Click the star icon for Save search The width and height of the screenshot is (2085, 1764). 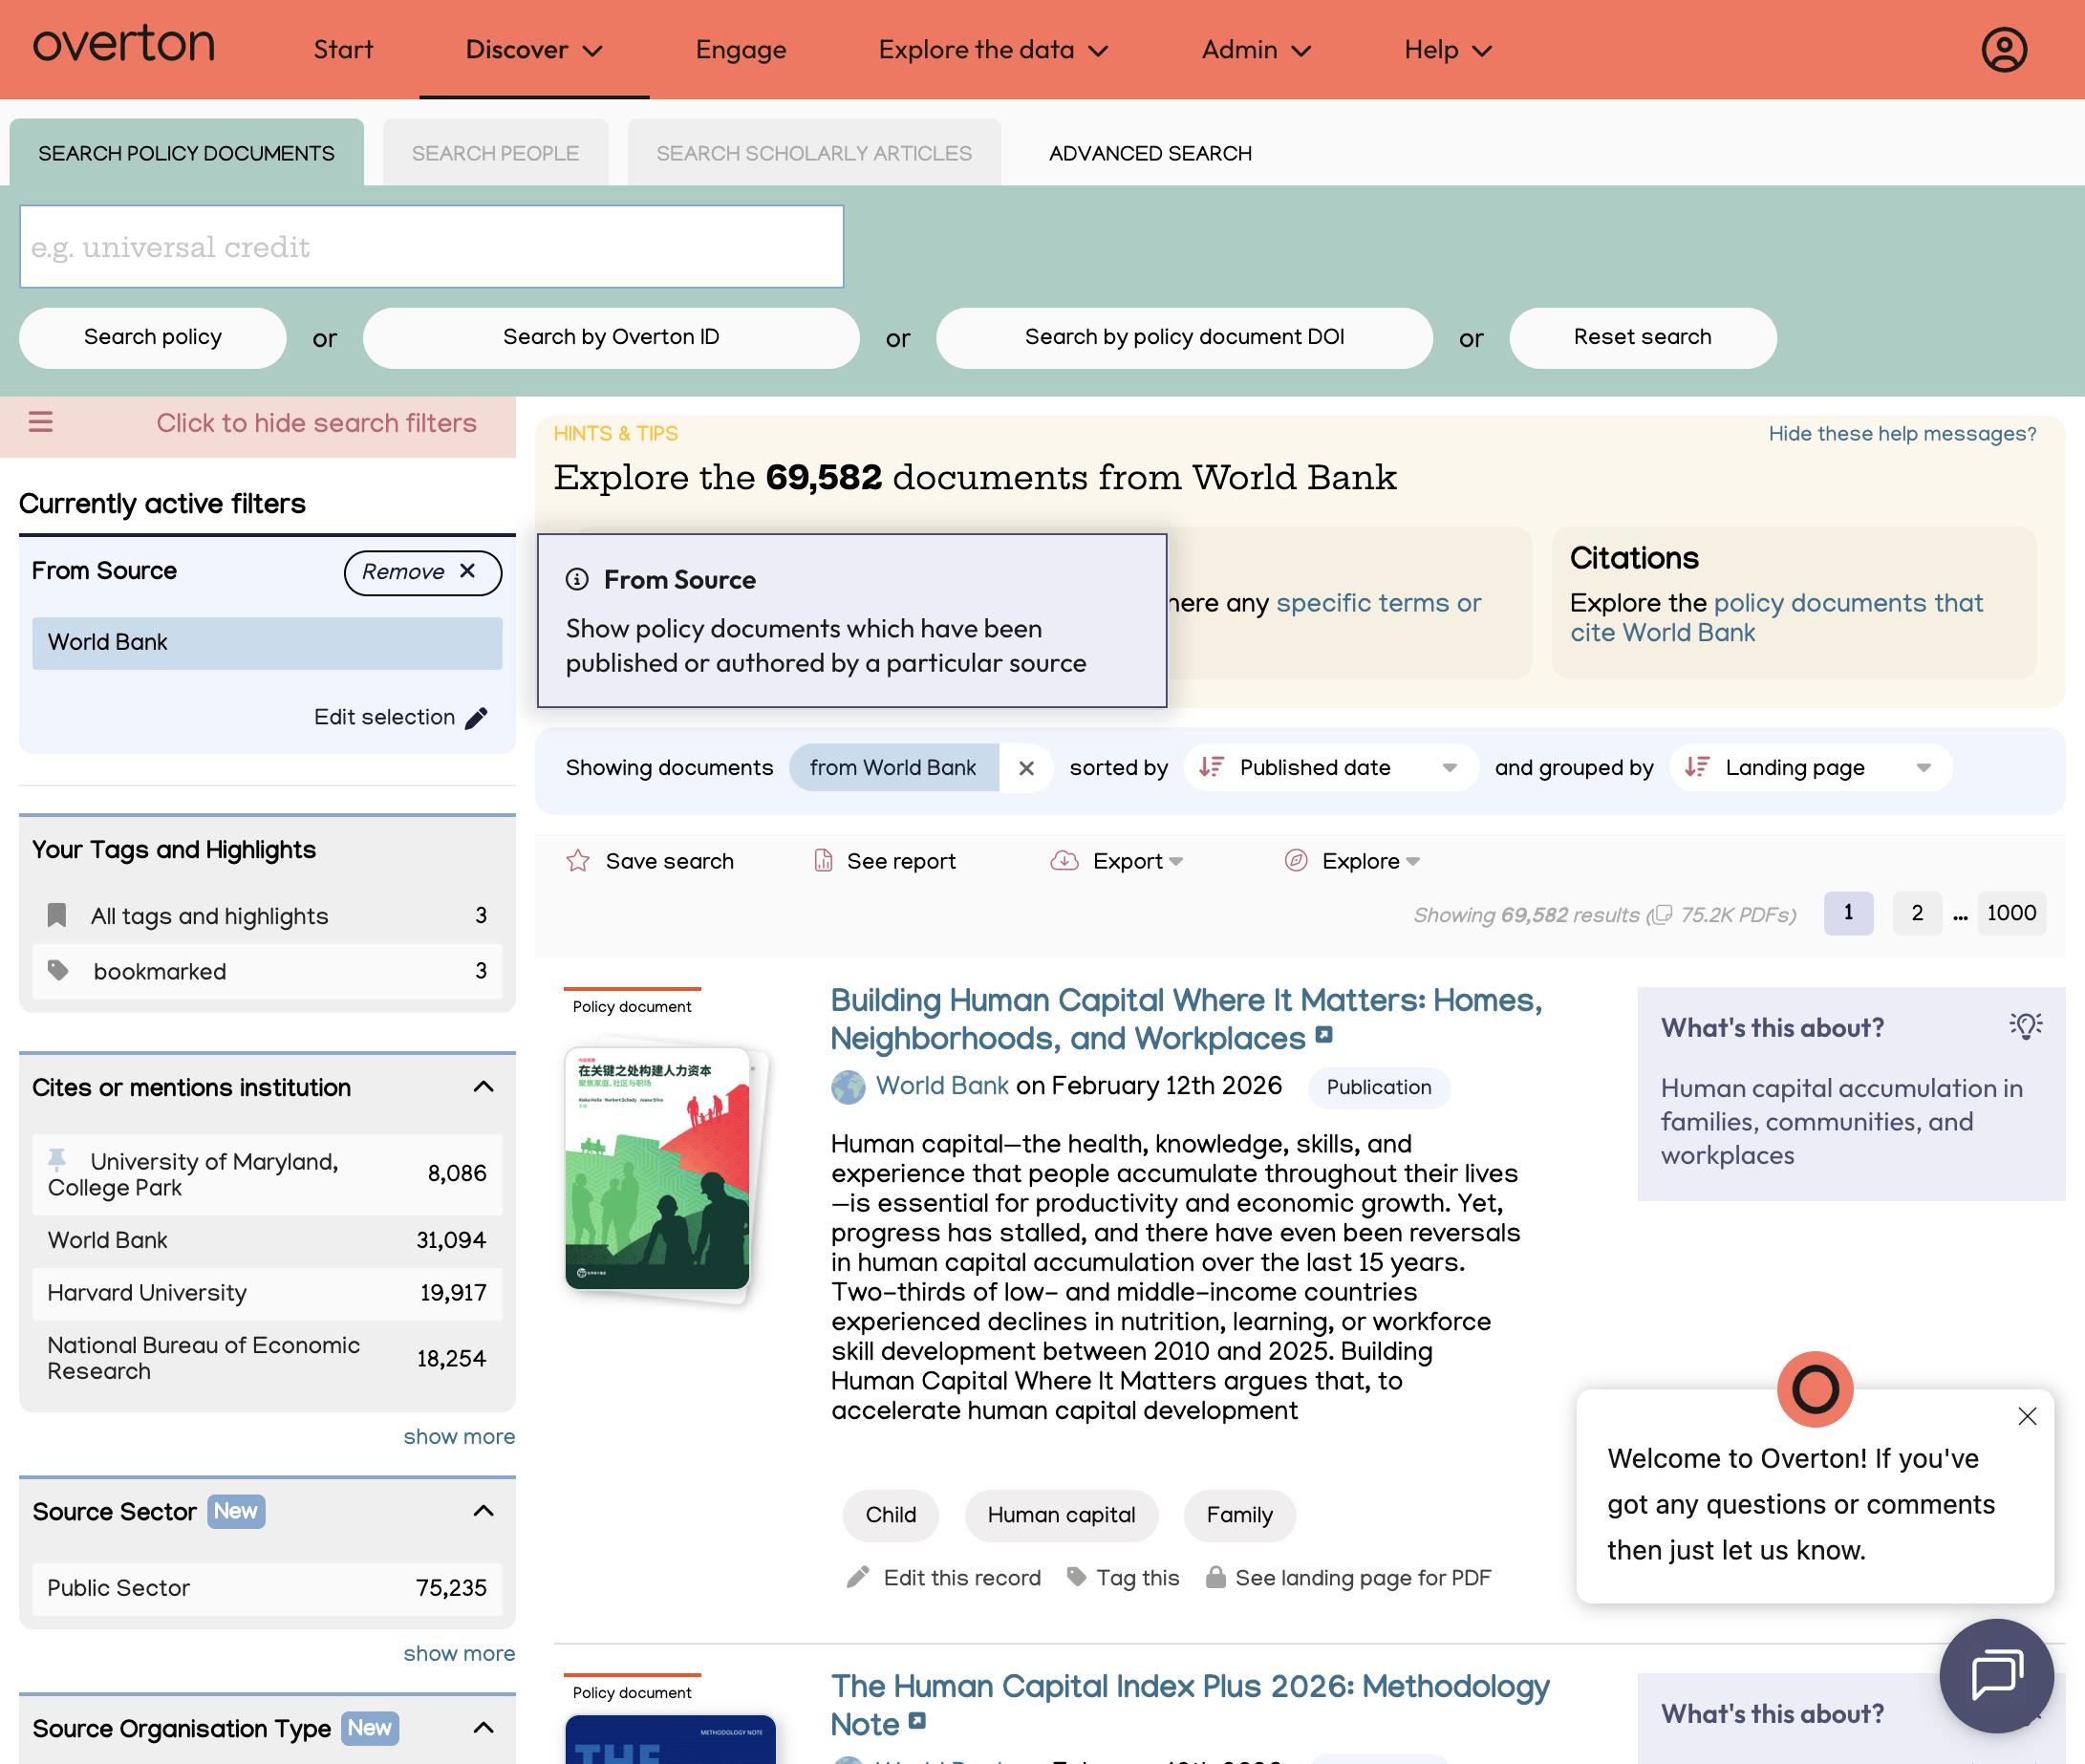578,861
